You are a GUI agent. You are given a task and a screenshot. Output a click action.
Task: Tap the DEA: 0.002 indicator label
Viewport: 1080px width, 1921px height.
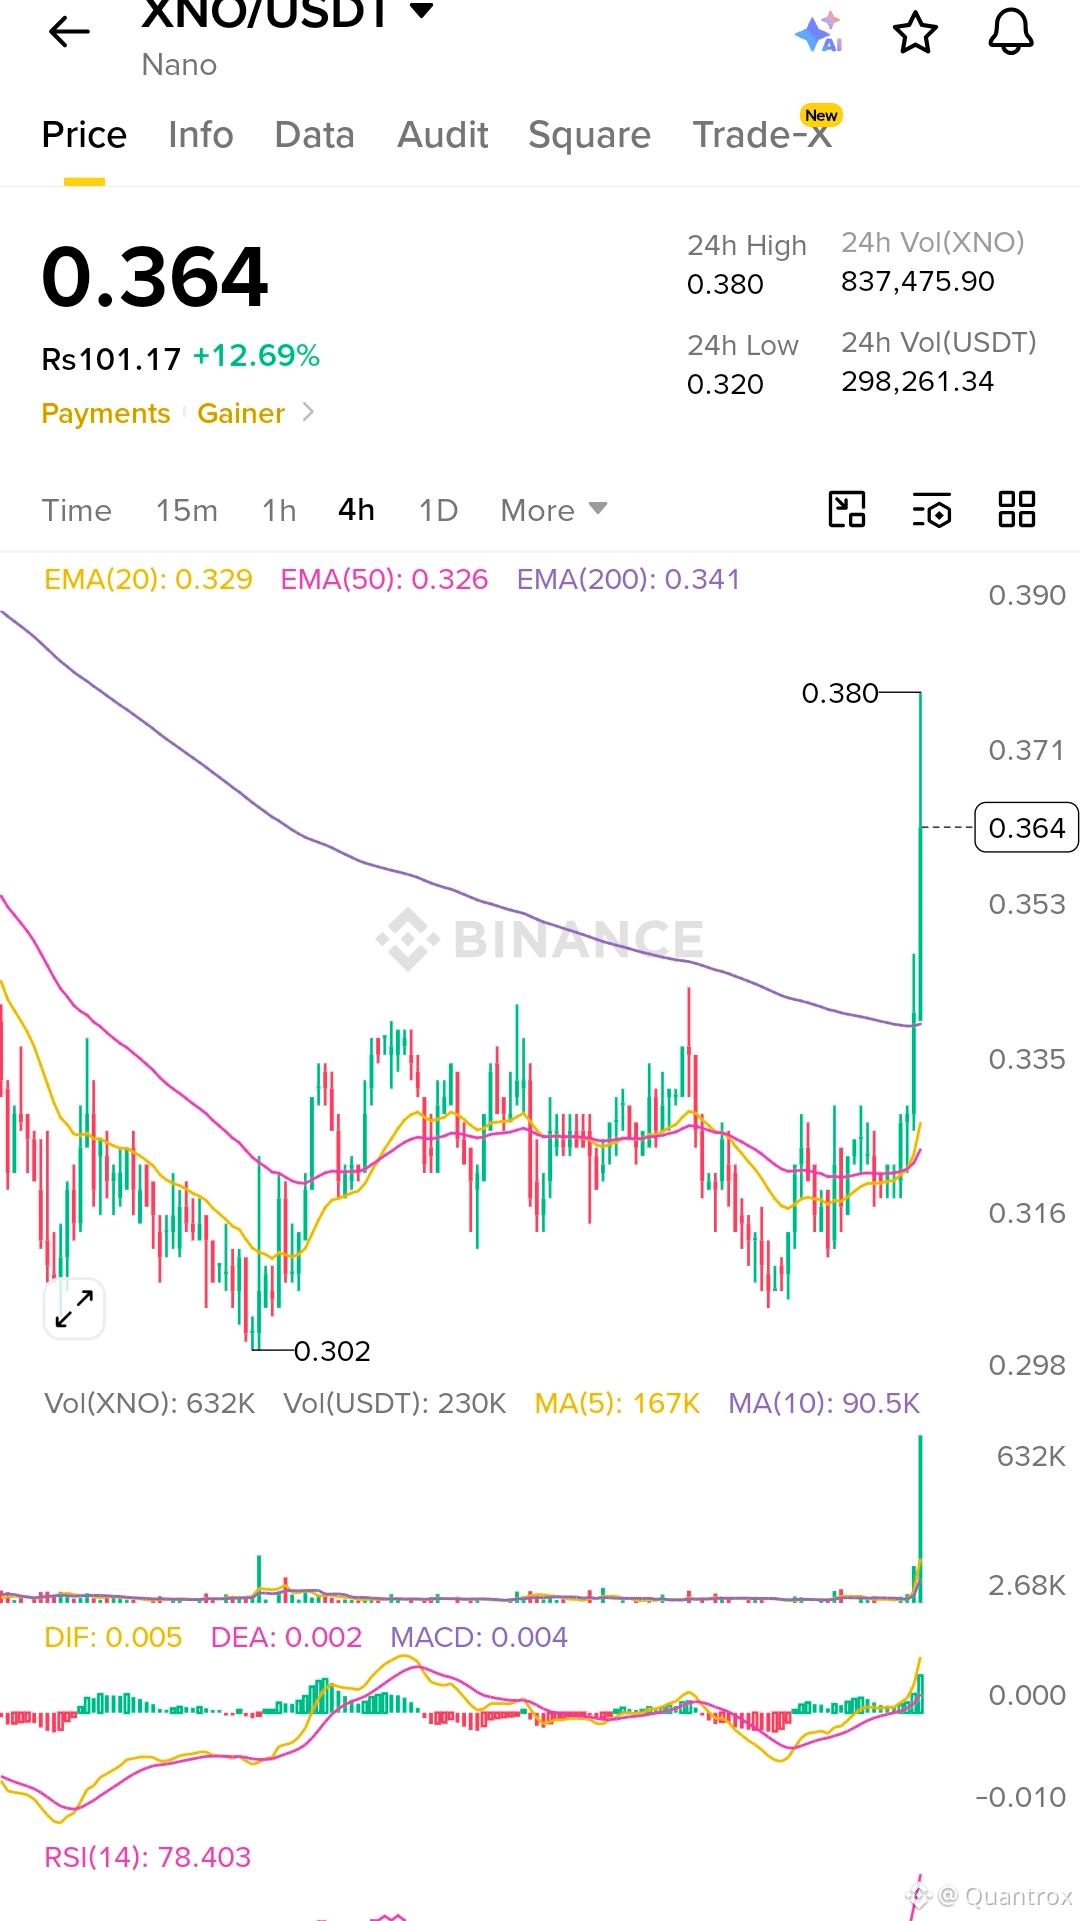286,1637
